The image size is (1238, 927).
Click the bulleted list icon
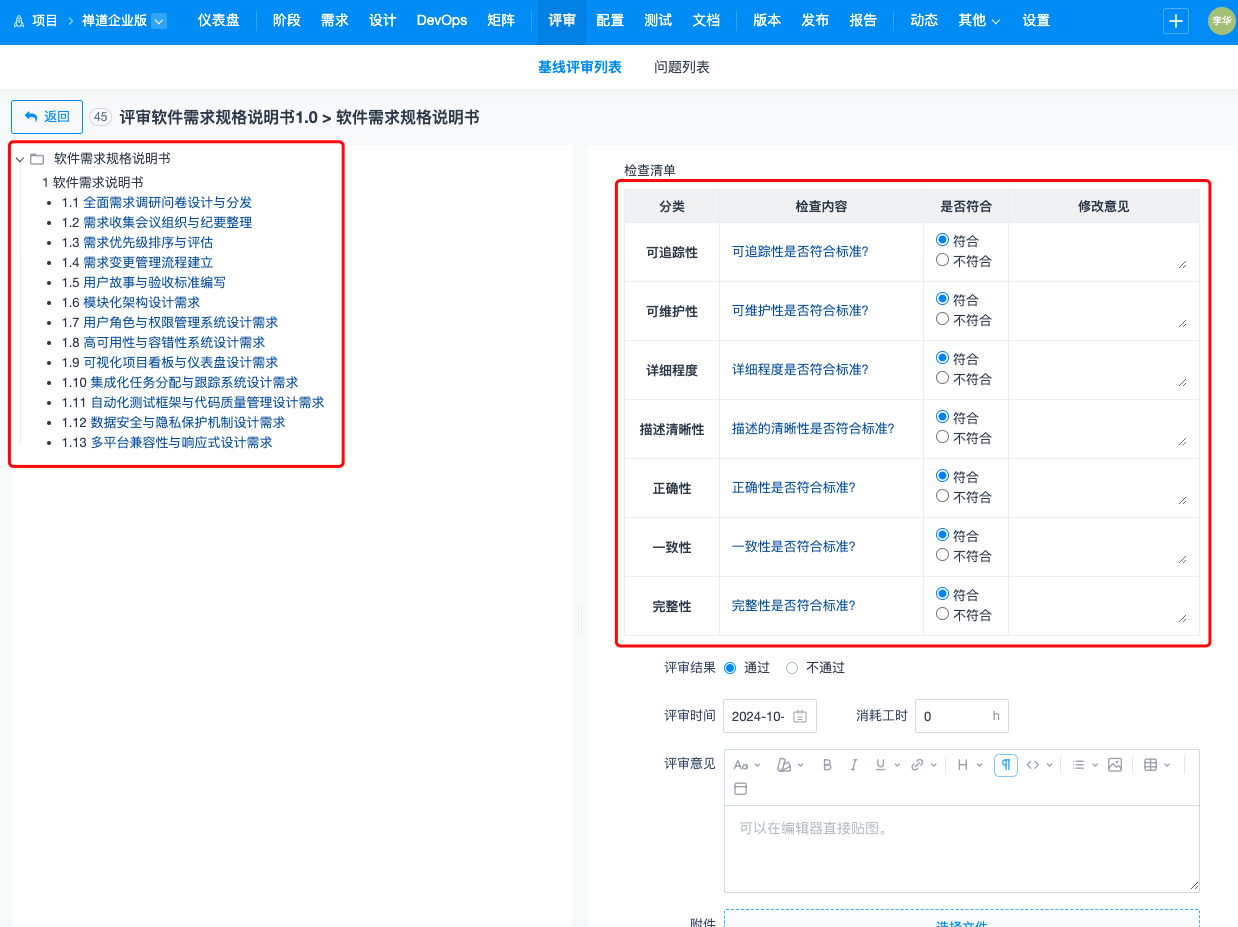(1078, 765)
